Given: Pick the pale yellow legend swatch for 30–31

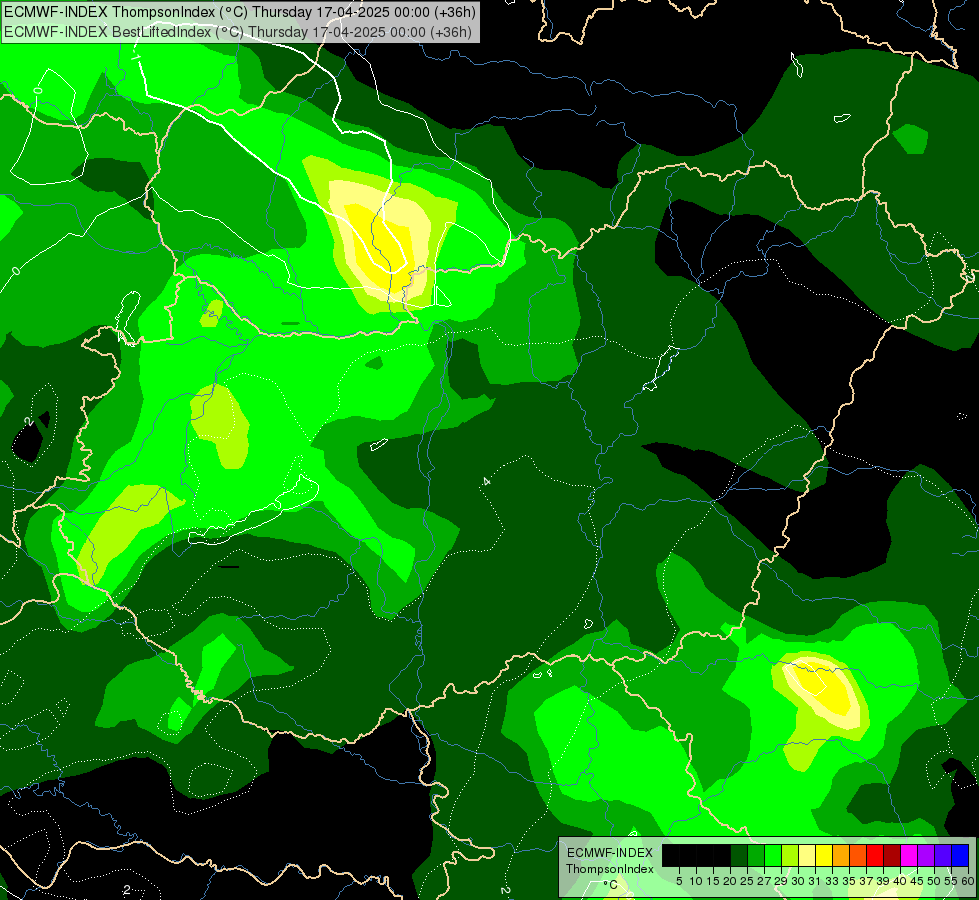Looking at the screenshot, I should click(x=807, y=855).
